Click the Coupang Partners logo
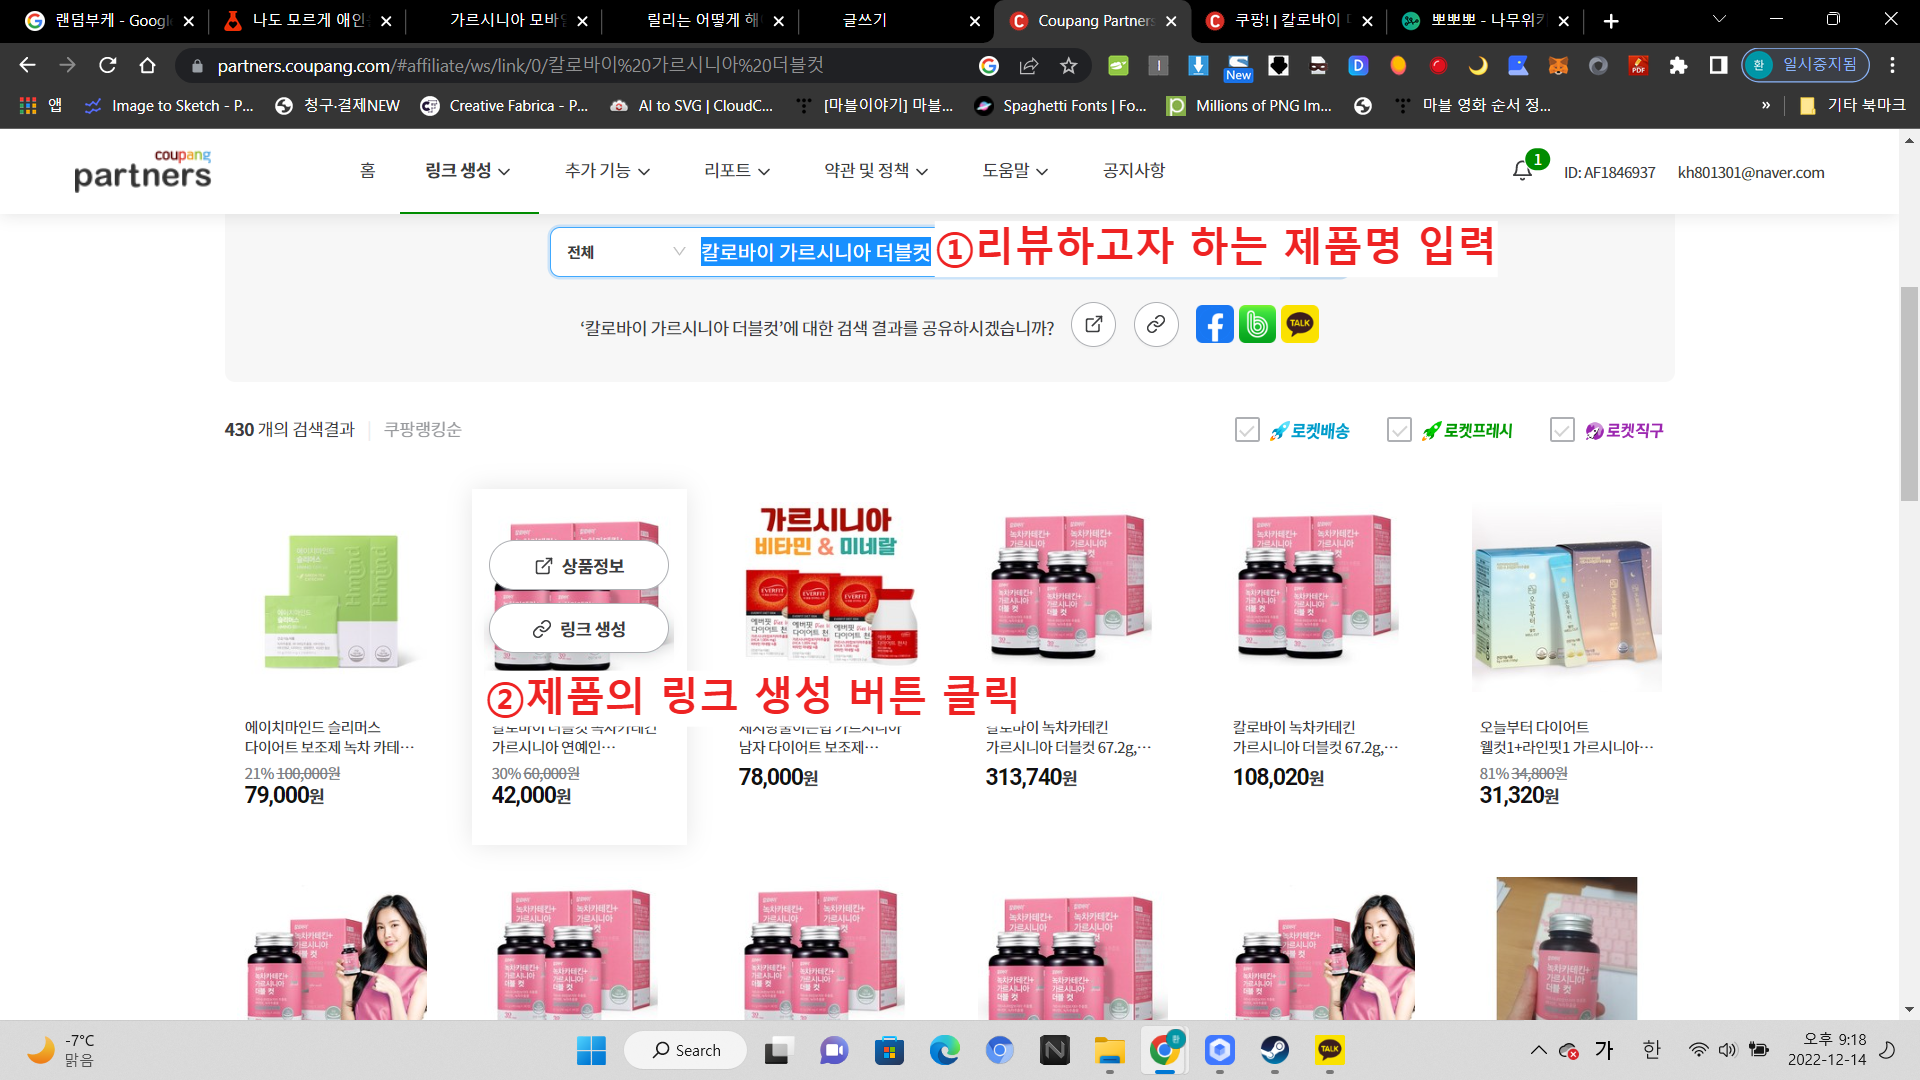Viewport: 1920px width, 1080px height. 143,170
